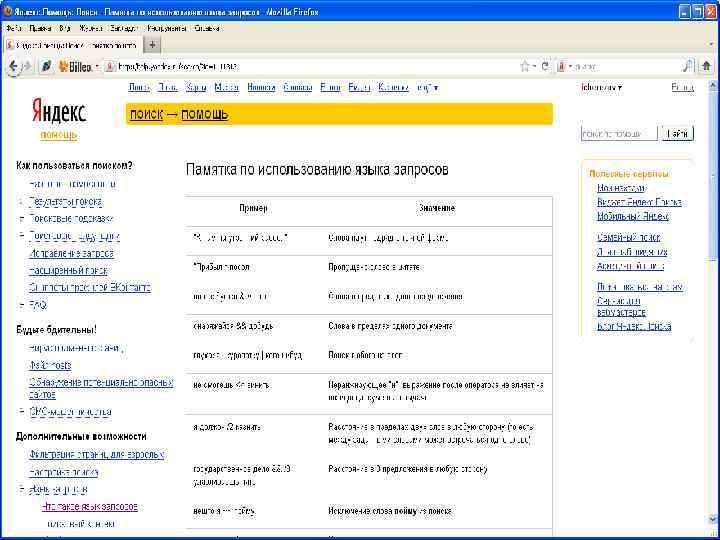Image resolution: width=720 pixels, height=540 pixels.
Task: Open Что такое язык запросов link
Action: point(90,506)
